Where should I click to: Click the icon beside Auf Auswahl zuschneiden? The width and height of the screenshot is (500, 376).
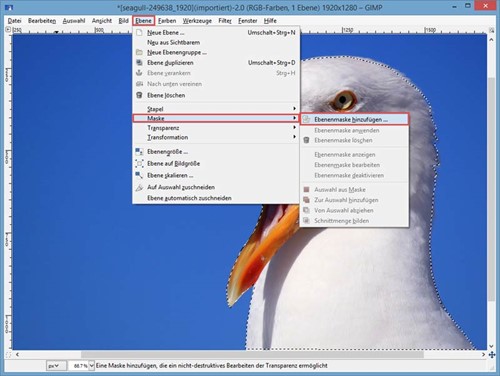139,187
